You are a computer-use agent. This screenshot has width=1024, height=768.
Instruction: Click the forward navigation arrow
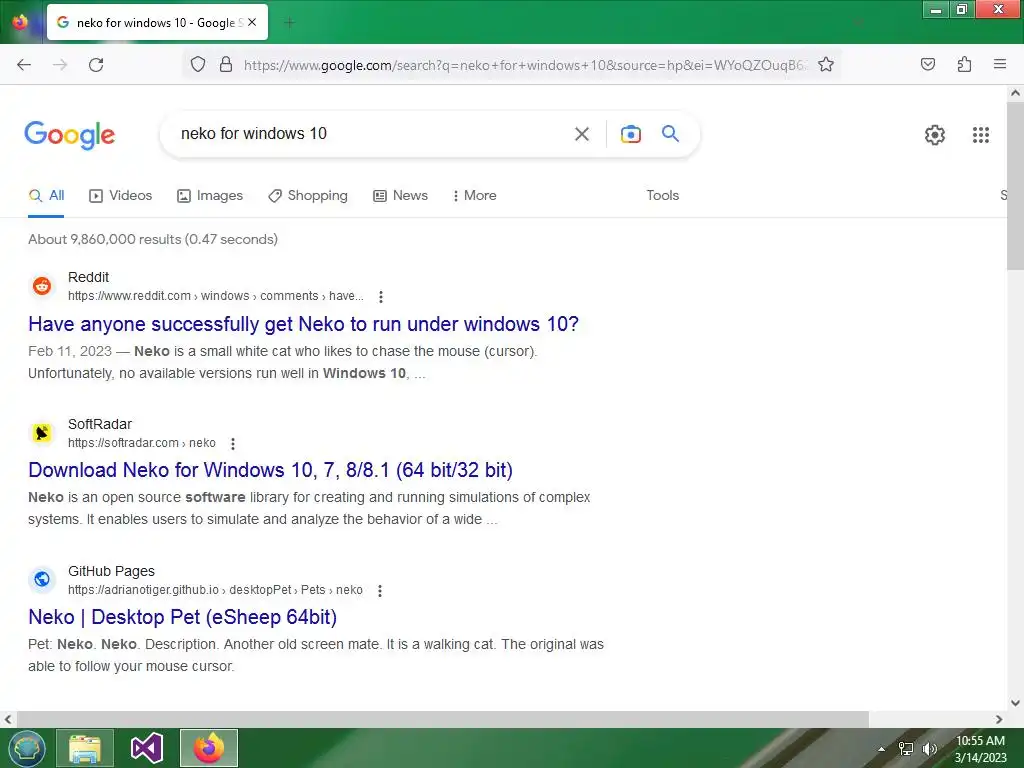[60, 65]
